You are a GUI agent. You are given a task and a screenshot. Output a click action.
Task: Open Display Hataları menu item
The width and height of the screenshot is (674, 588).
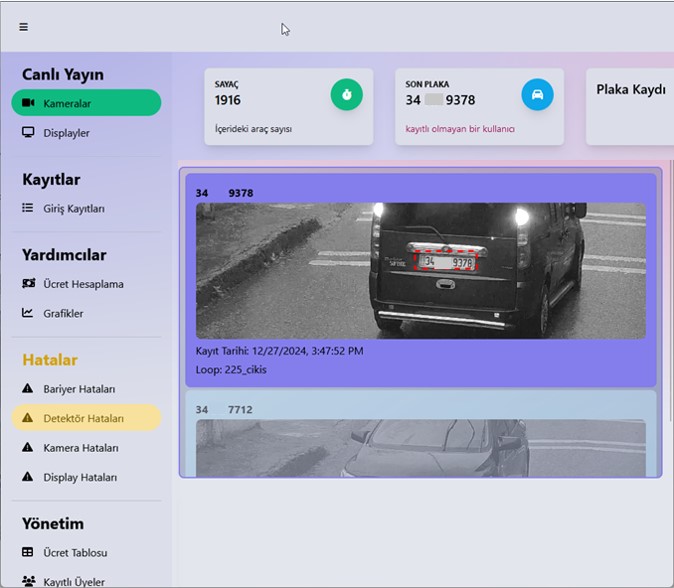80,477
